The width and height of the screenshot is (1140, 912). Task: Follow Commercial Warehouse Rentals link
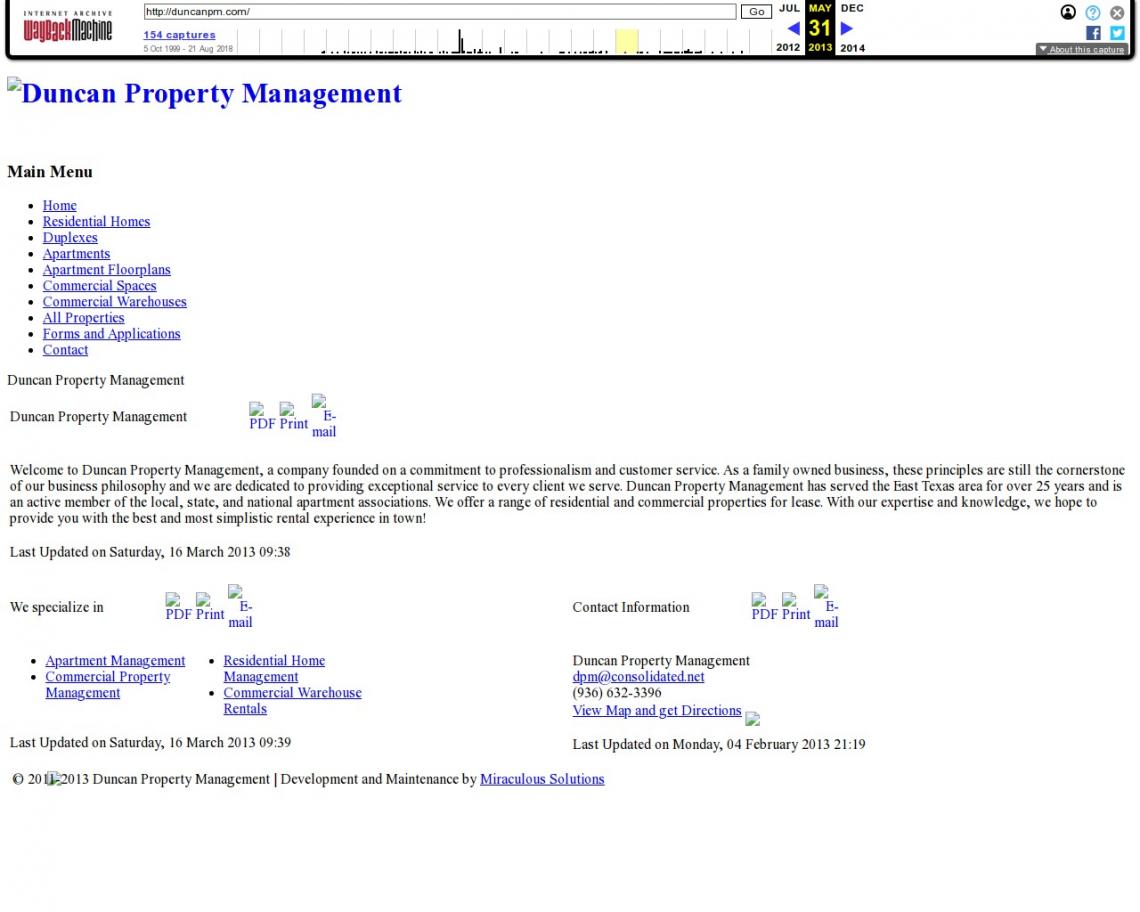coord(292,701)
